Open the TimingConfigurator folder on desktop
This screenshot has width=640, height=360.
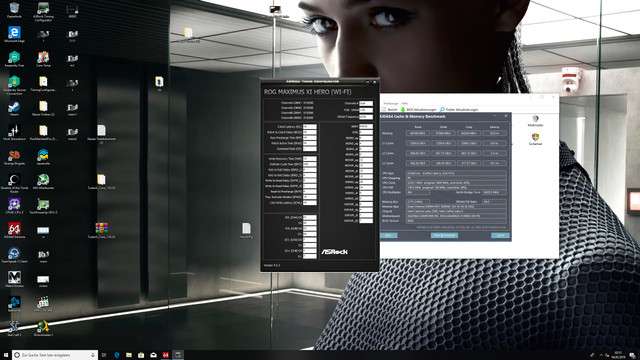pyautogui.click(x=43, y=83)
